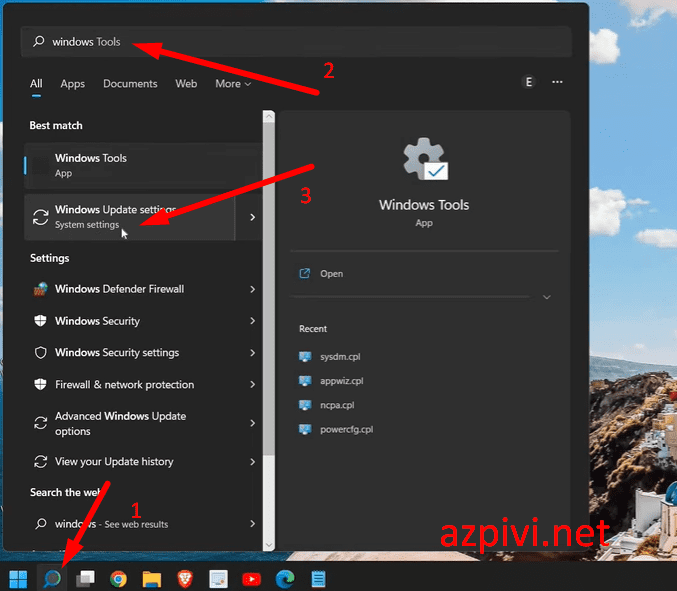Click the scrollbar up arrow
Viewport: 677px width, 591px height.
[269, 117]
